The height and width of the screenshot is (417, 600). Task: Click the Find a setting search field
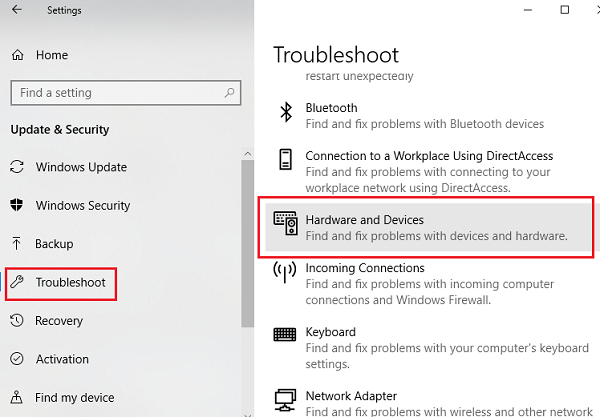tap(126, 93)
